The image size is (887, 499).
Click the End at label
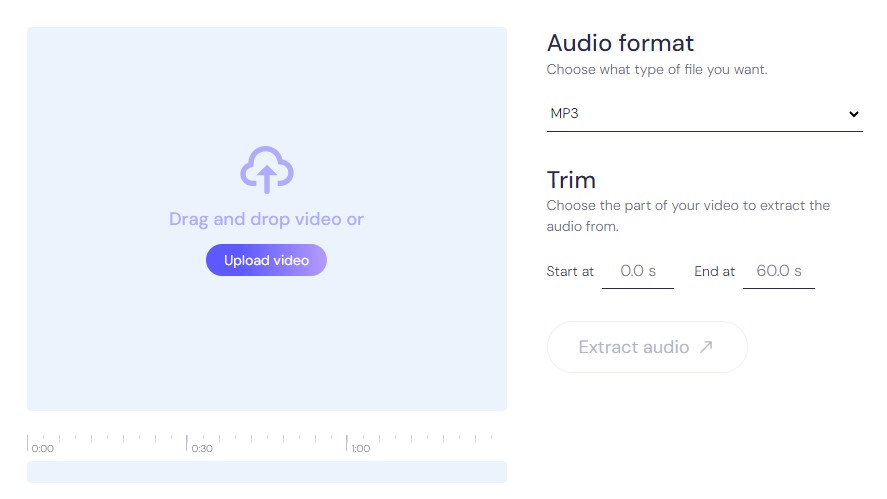point(714,272)
